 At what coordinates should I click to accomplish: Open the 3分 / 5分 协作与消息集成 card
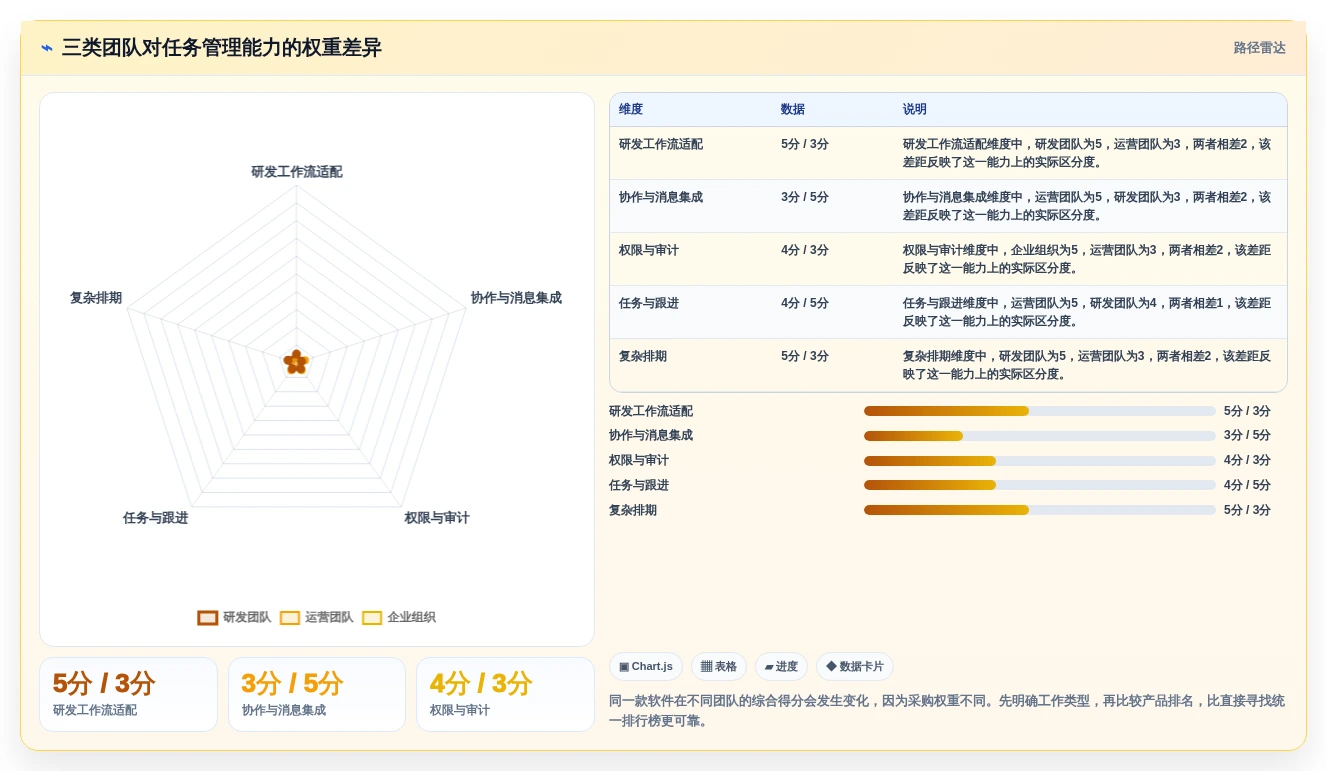pyautogui.click(x=317, y=694)
